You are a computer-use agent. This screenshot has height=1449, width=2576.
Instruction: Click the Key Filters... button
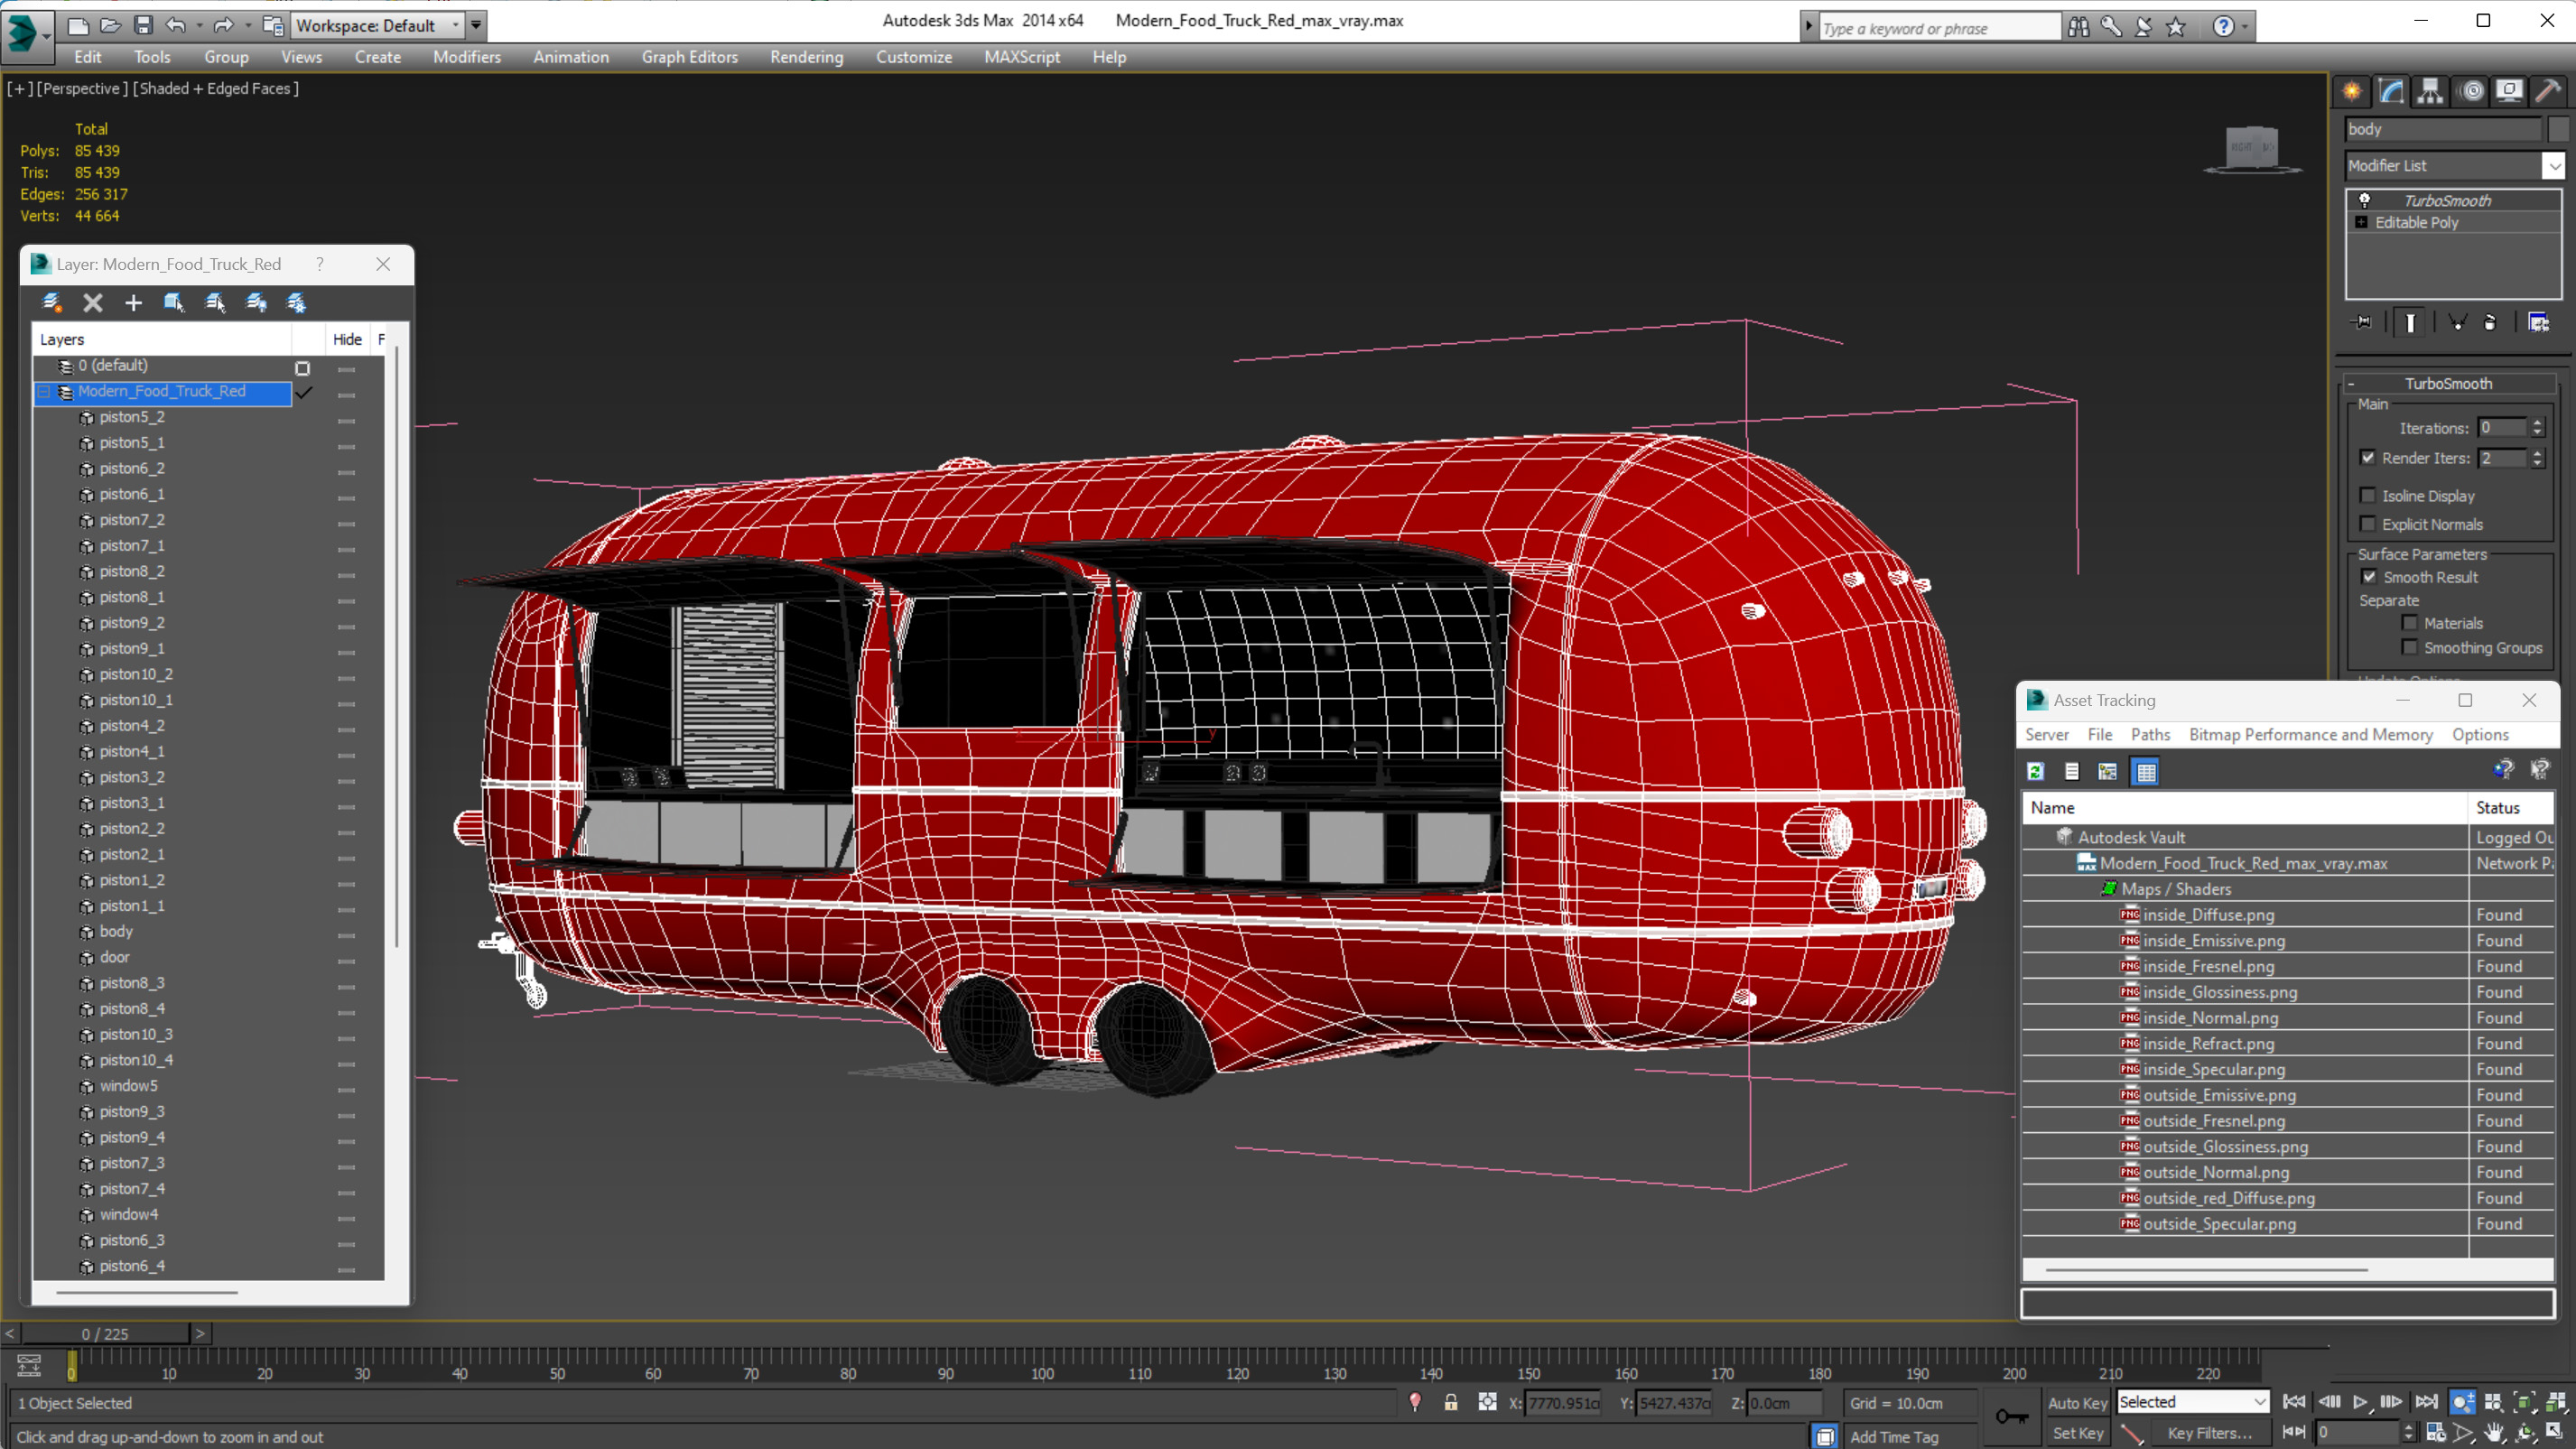(2209, 1432)
